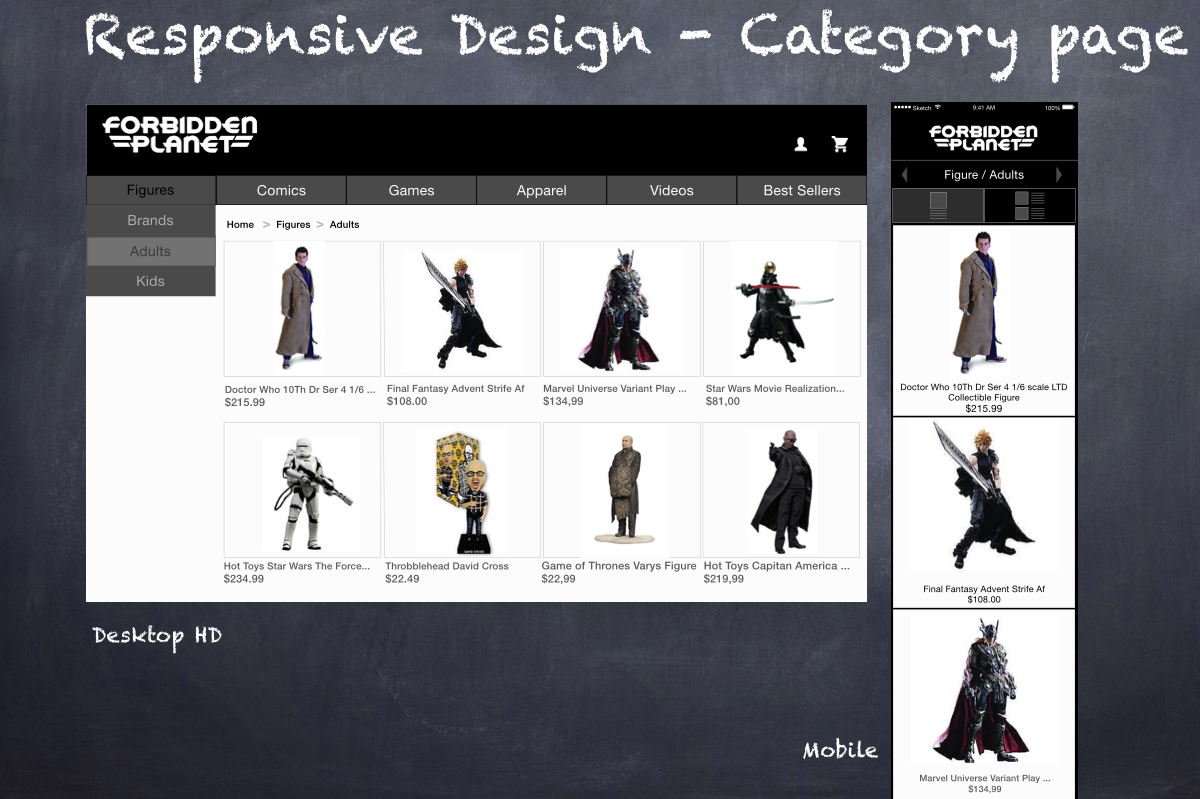1200x799 pixels.
Task: Open the Best Sellers tab
Action: point(802,190)
